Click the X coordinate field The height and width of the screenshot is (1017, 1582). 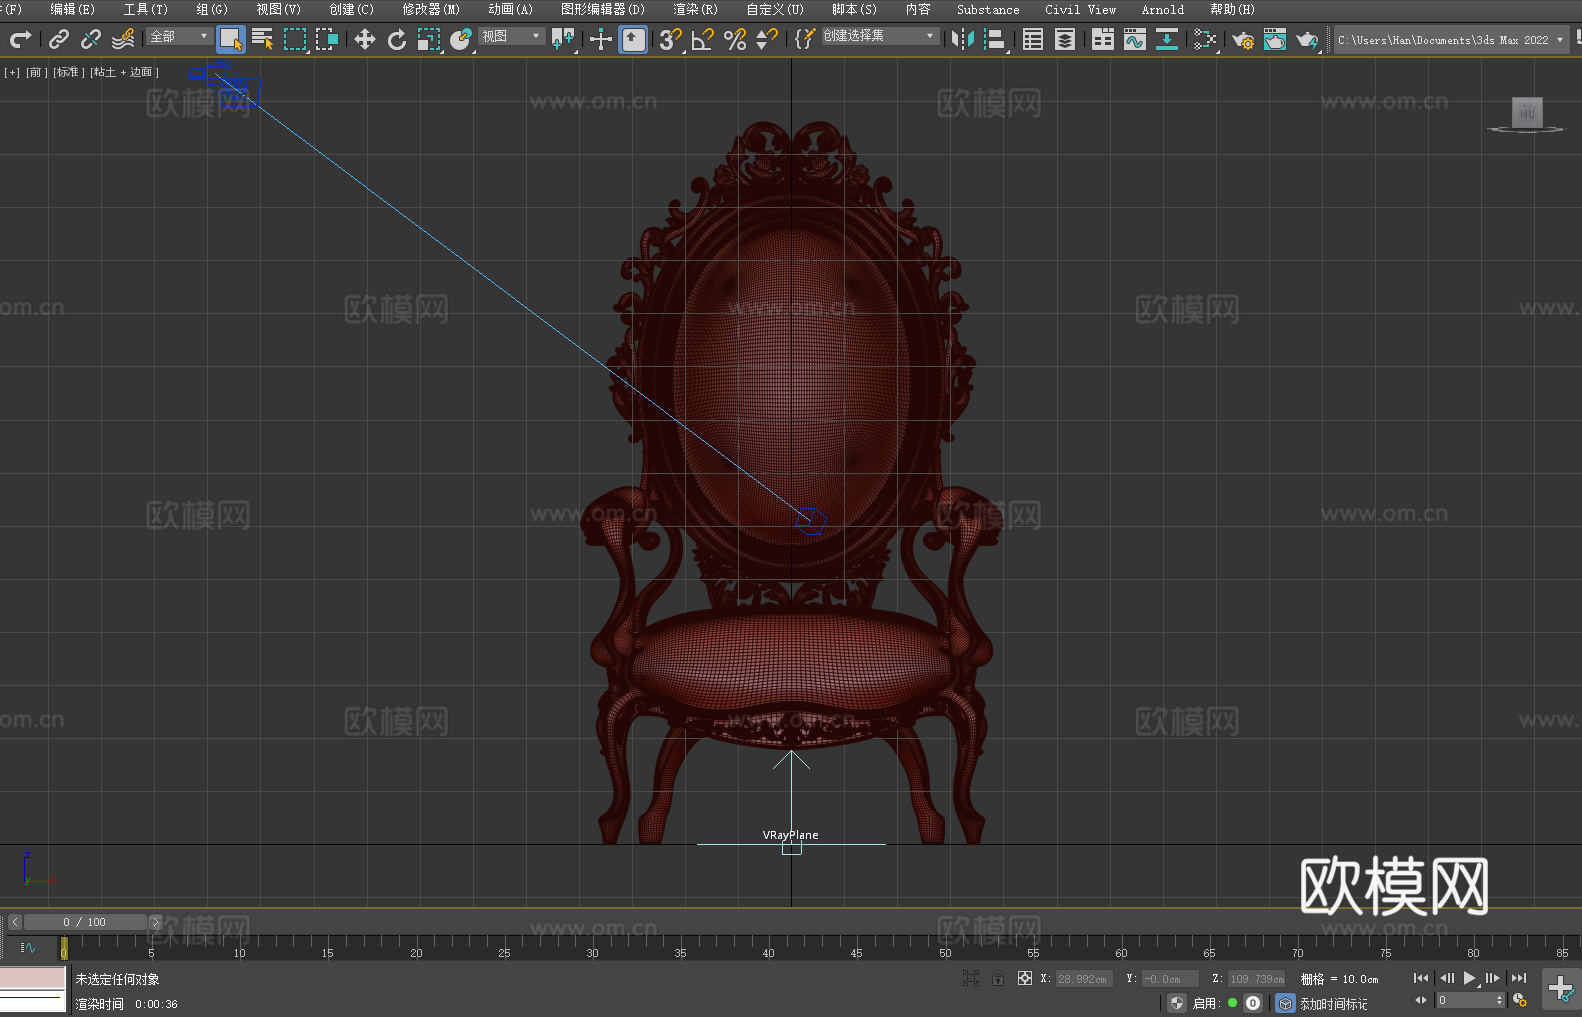[1083, 979]
